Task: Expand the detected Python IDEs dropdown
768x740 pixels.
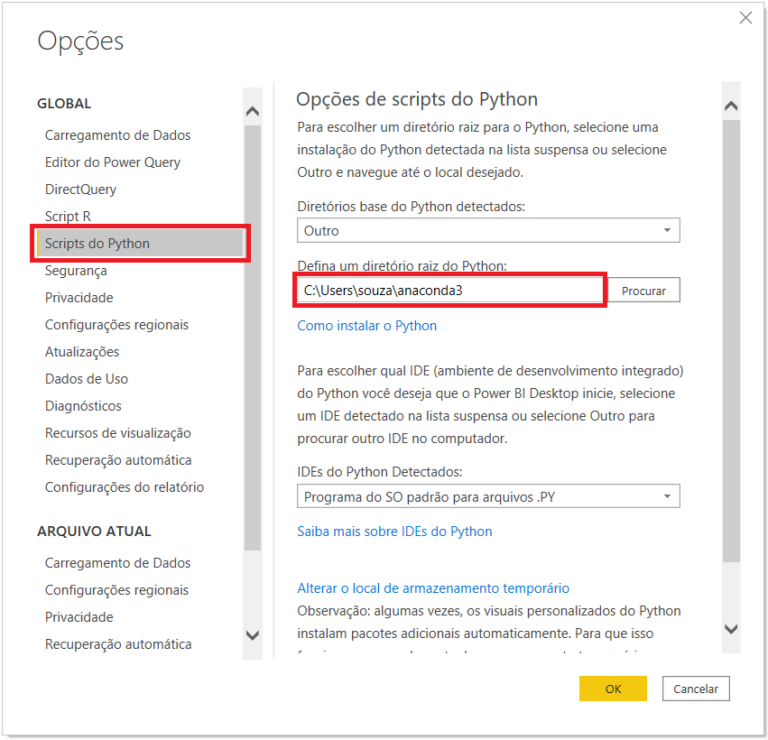Action: (x=488, y=497)
